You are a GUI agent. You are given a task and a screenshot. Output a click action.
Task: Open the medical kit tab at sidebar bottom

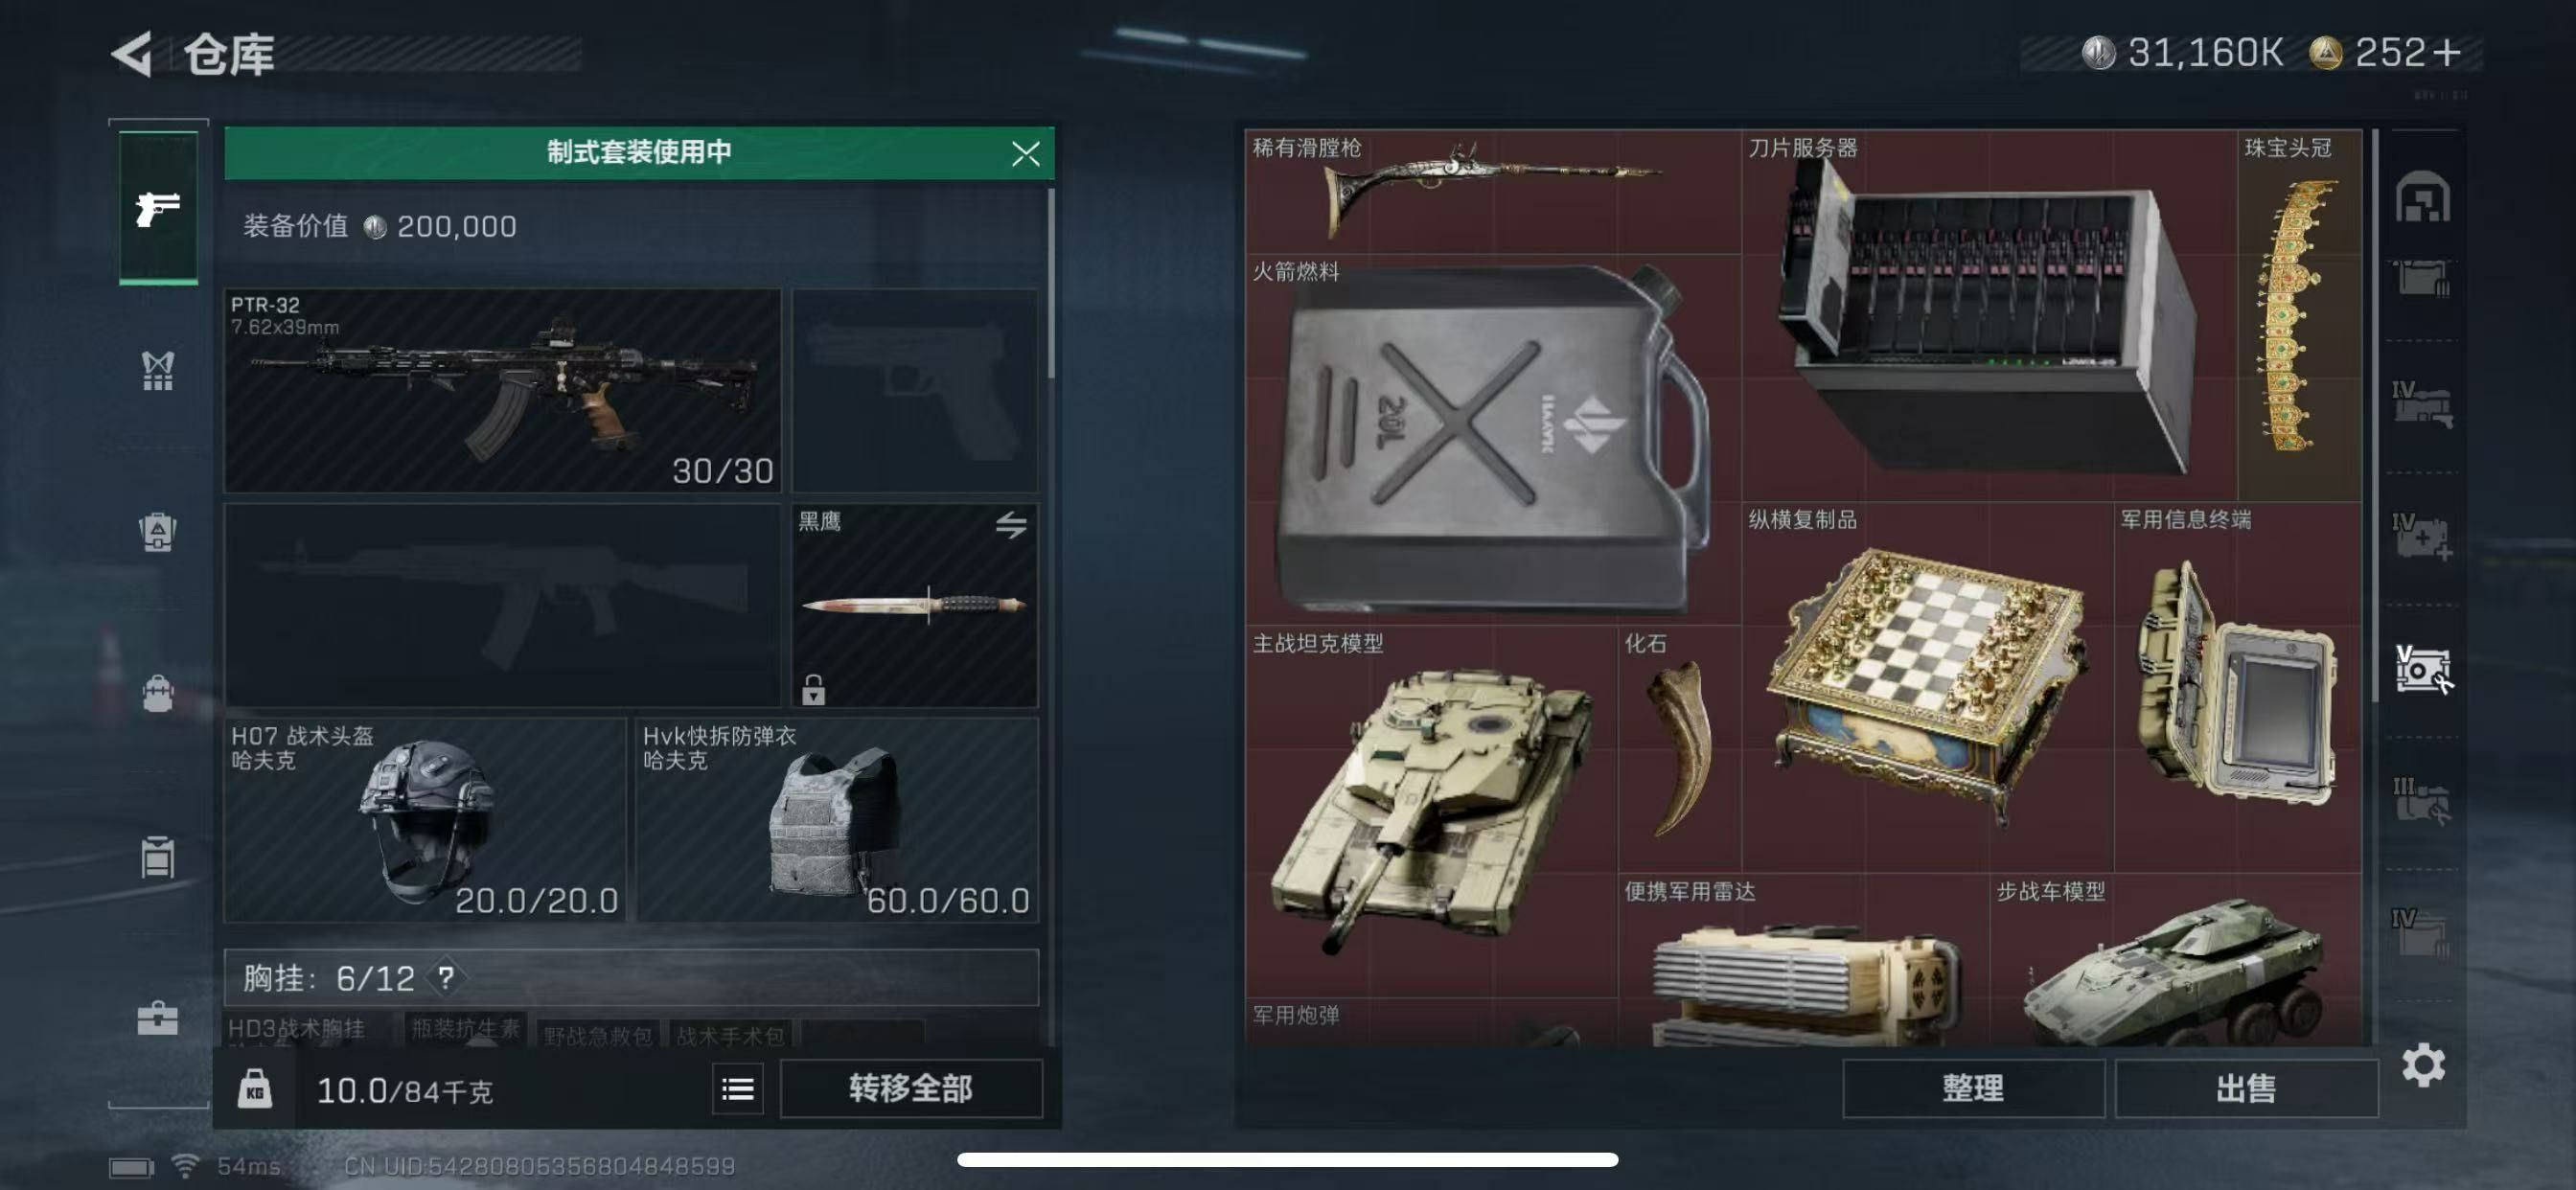pyautogui.click(x=158, y=1018)
